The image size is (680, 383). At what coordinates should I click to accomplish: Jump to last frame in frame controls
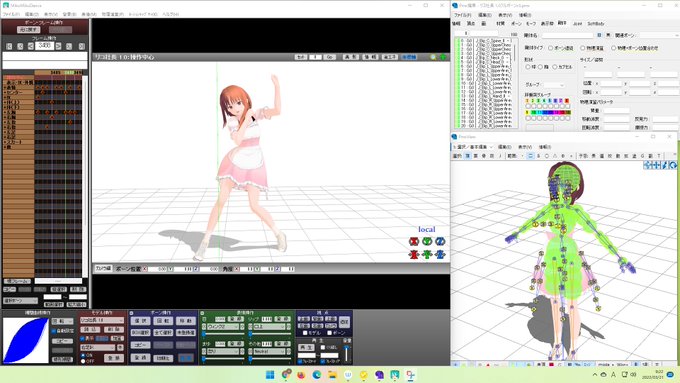point(82,46)
